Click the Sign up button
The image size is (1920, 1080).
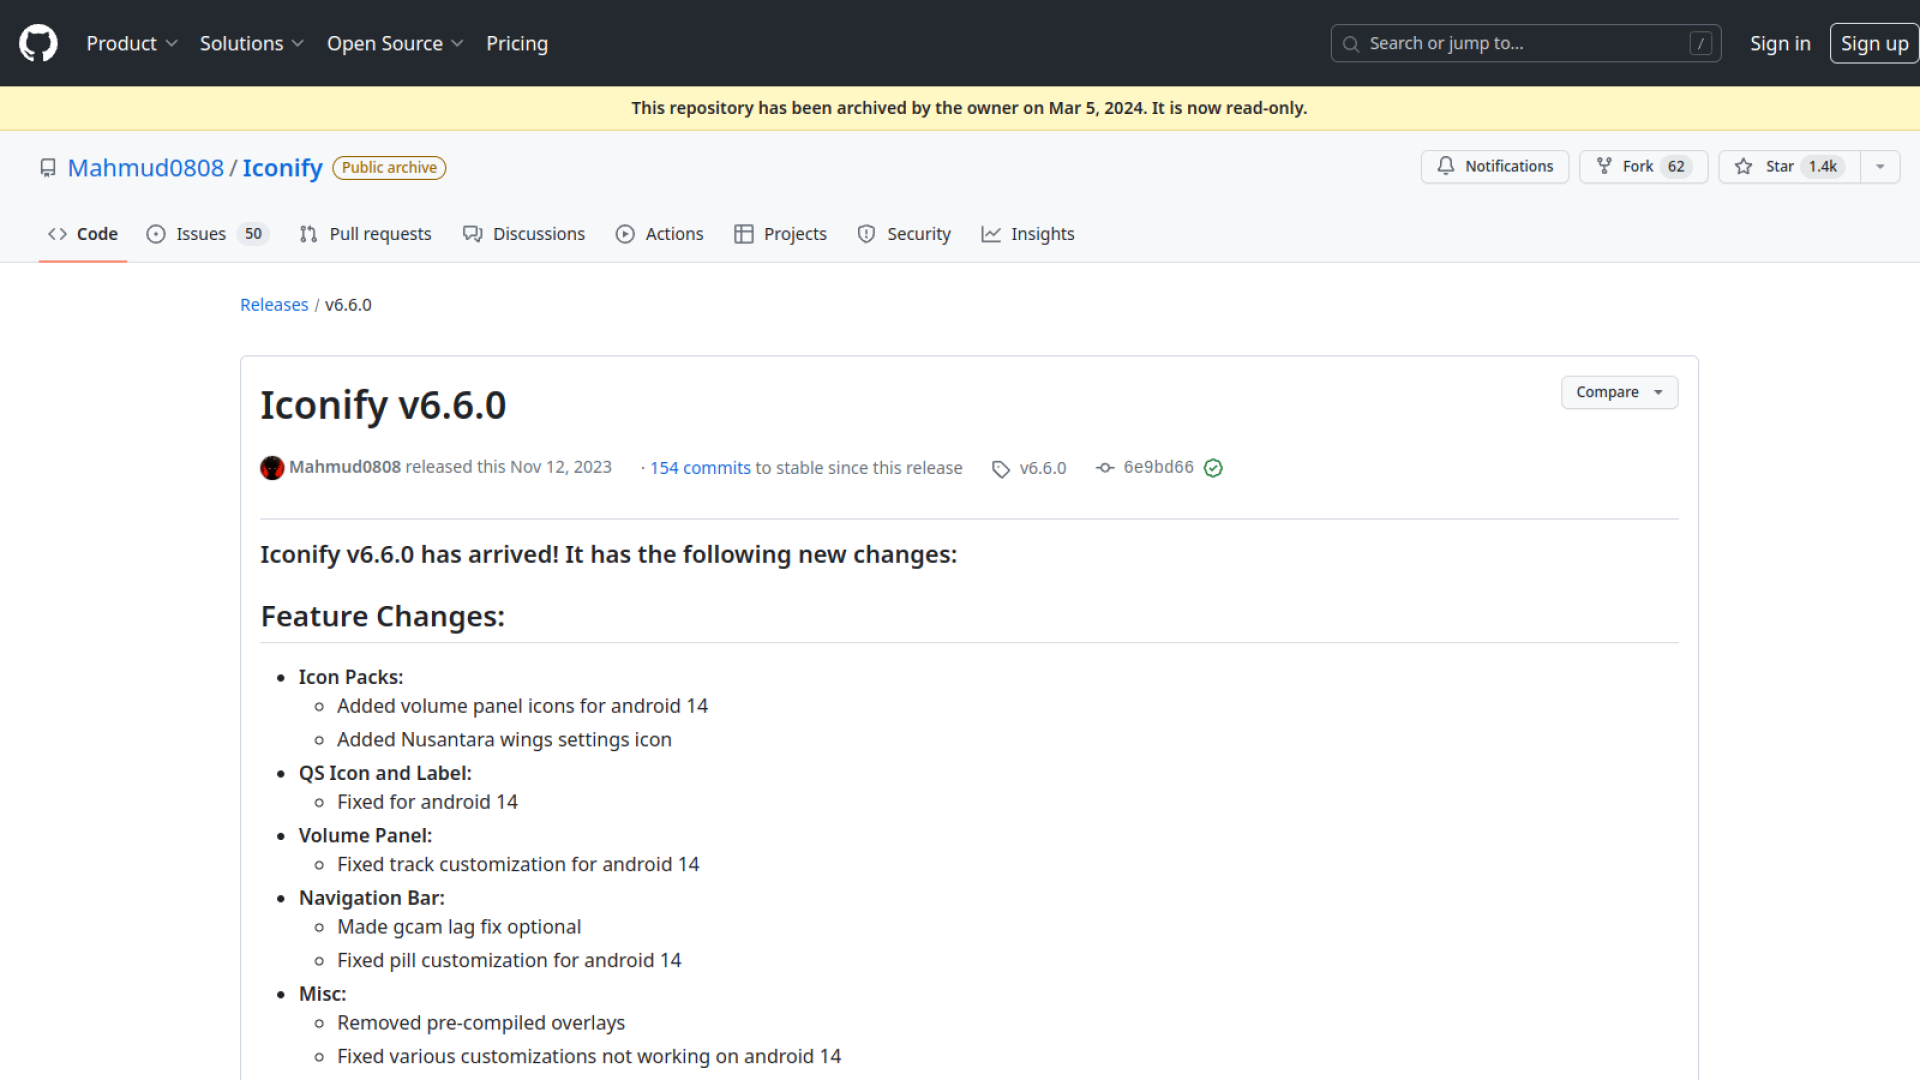pyautogui.click(x=1873, y=43)
